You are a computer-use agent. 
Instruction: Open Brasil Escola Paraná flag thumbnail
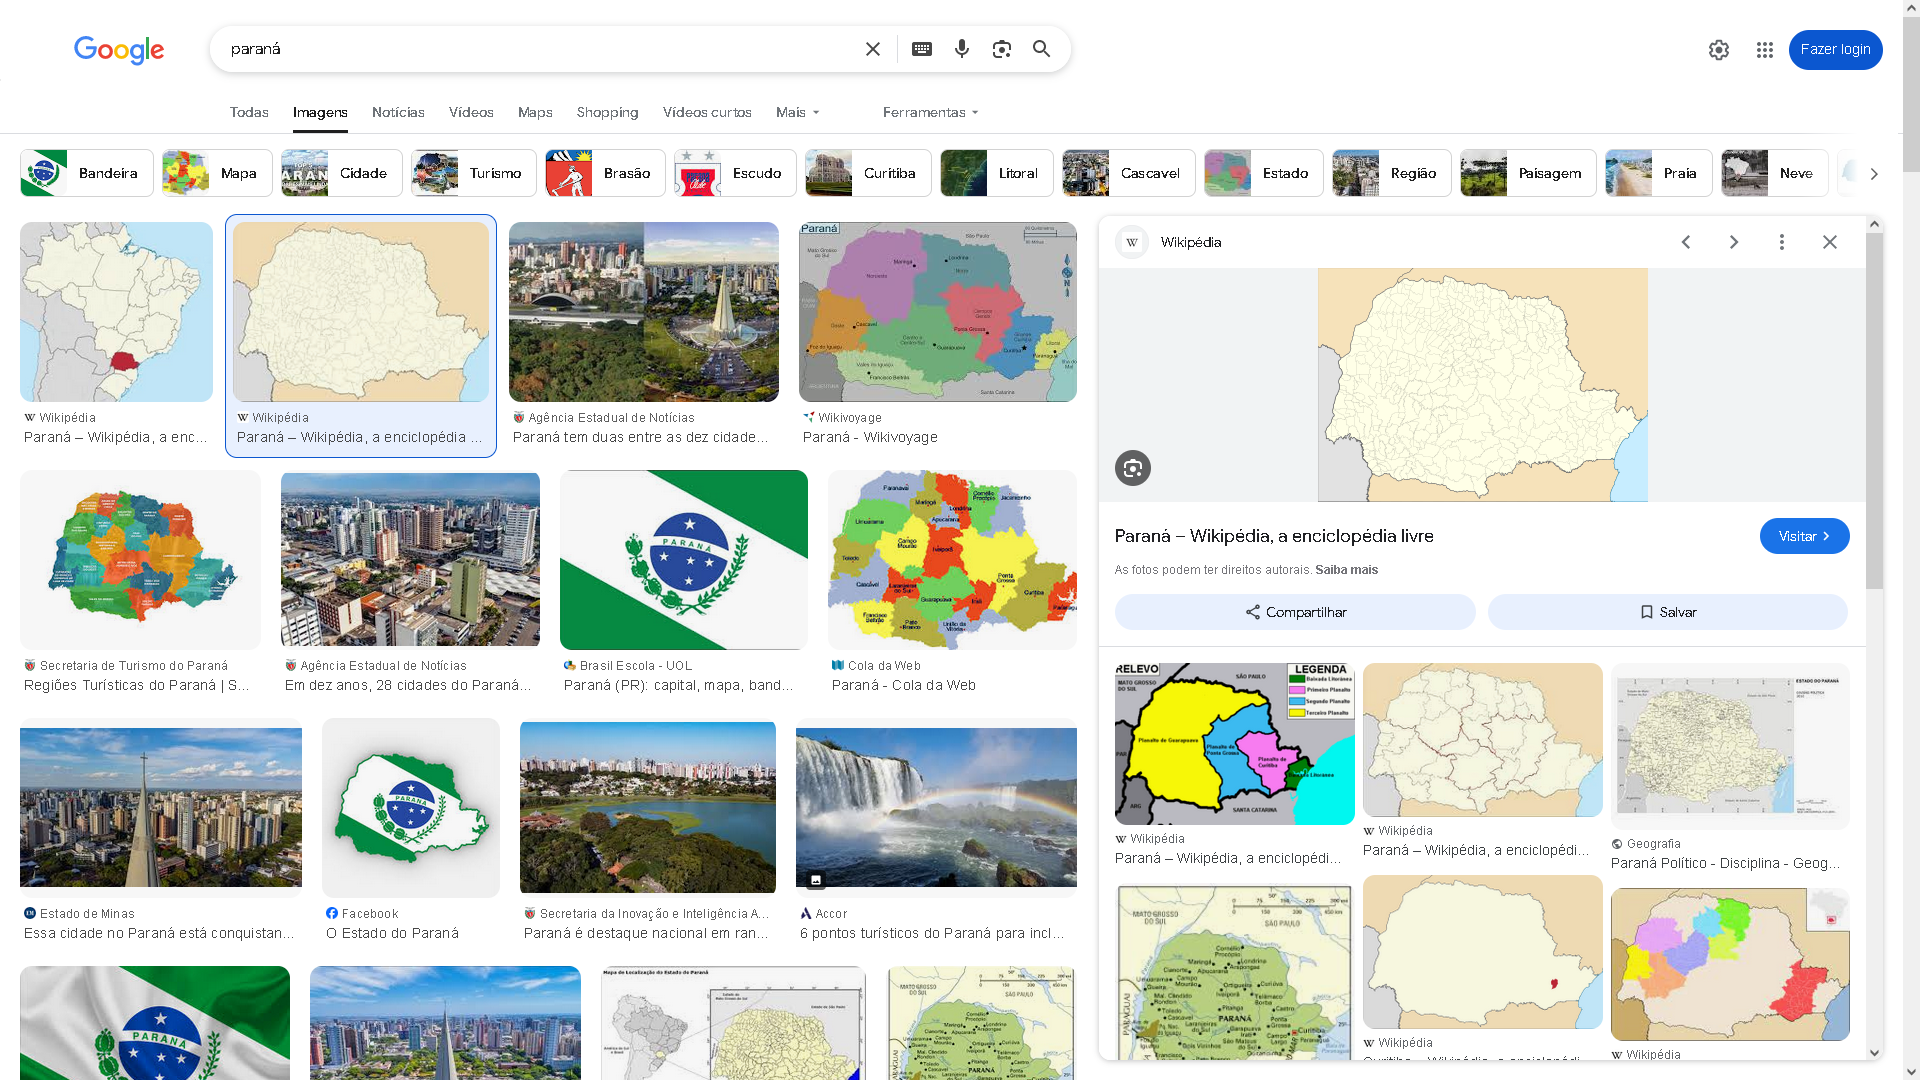click(x=684, y=560)
